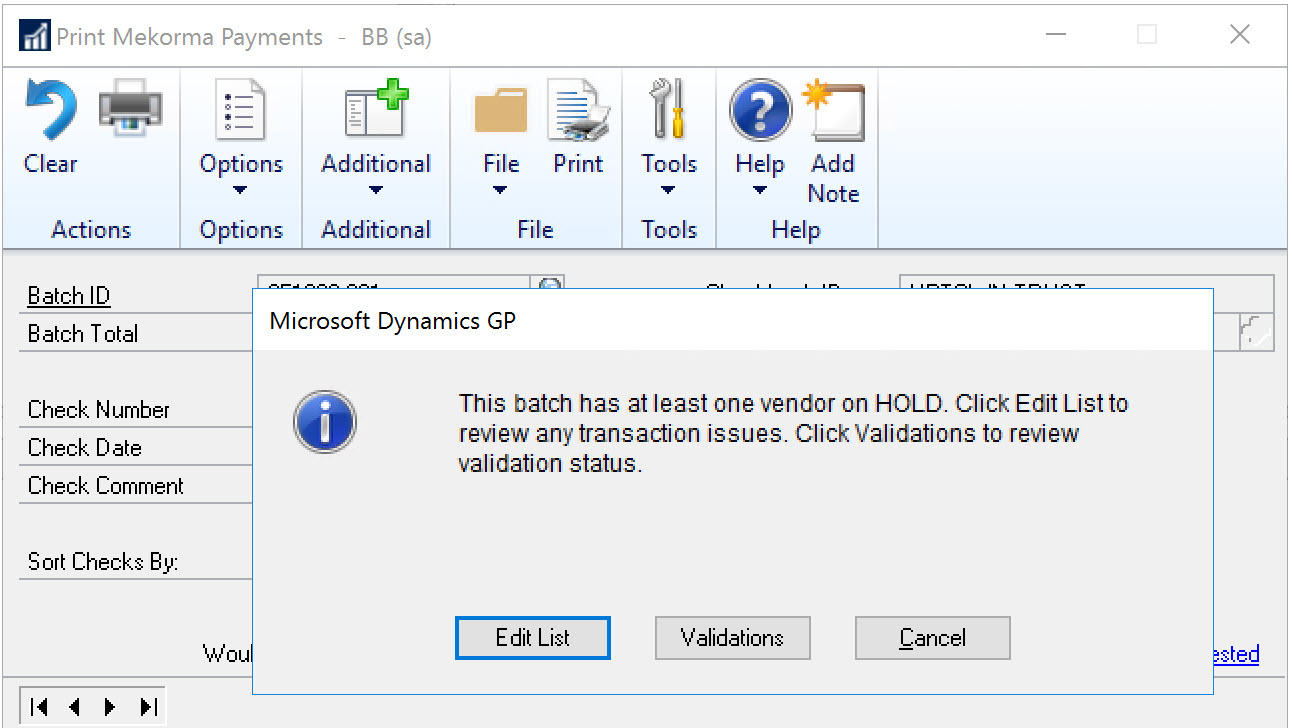Click the Help question mark icon
This screenshot has width=1292, height=728.
(x=760, y=110)
